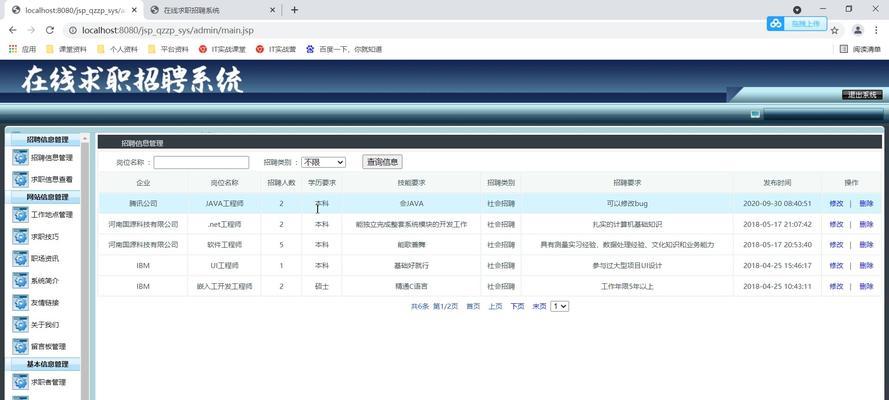Click the gear icon beside 系统简介

(20, 281)
